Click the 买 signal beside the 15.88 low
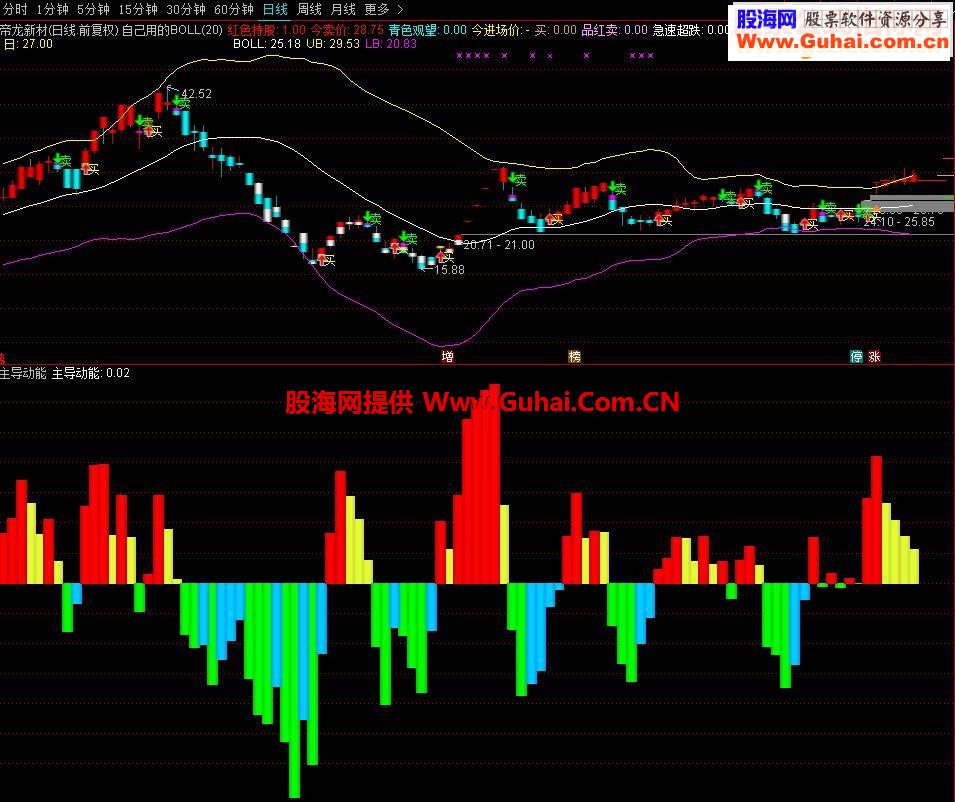 (x=448, y=258)
